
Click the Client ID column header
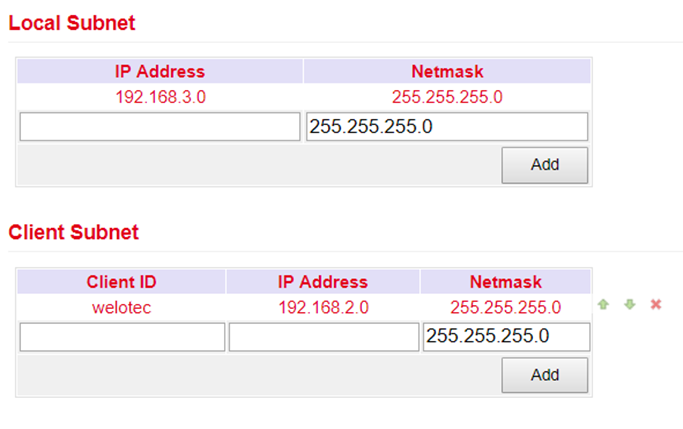121,282
